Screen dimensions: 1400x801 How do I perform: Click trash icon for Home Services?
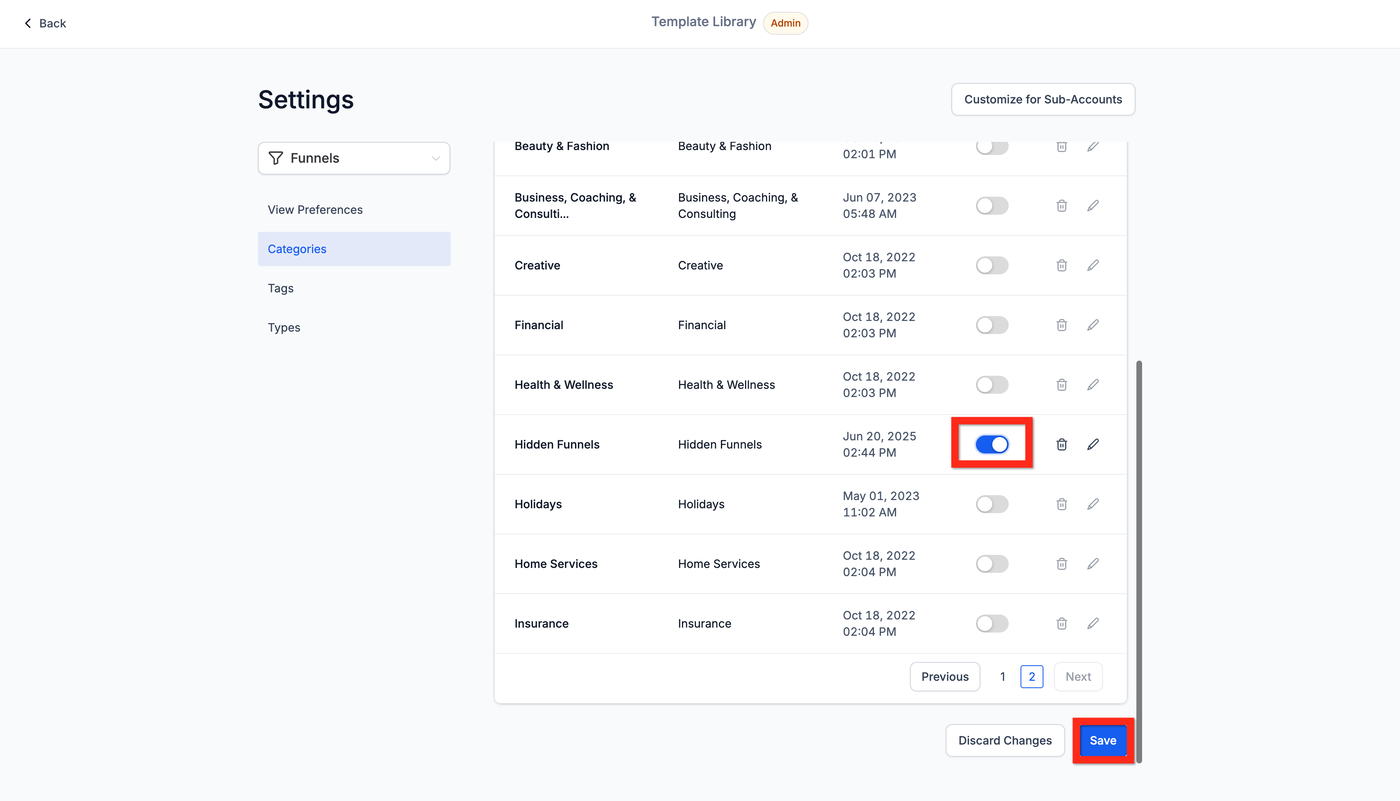tap(1062, 564)
